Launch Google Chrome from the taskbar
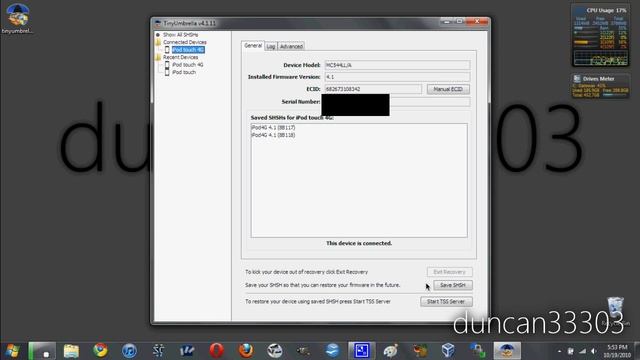Screen dimensions: 640x360 pyautogui.click(x=100, y=351)
